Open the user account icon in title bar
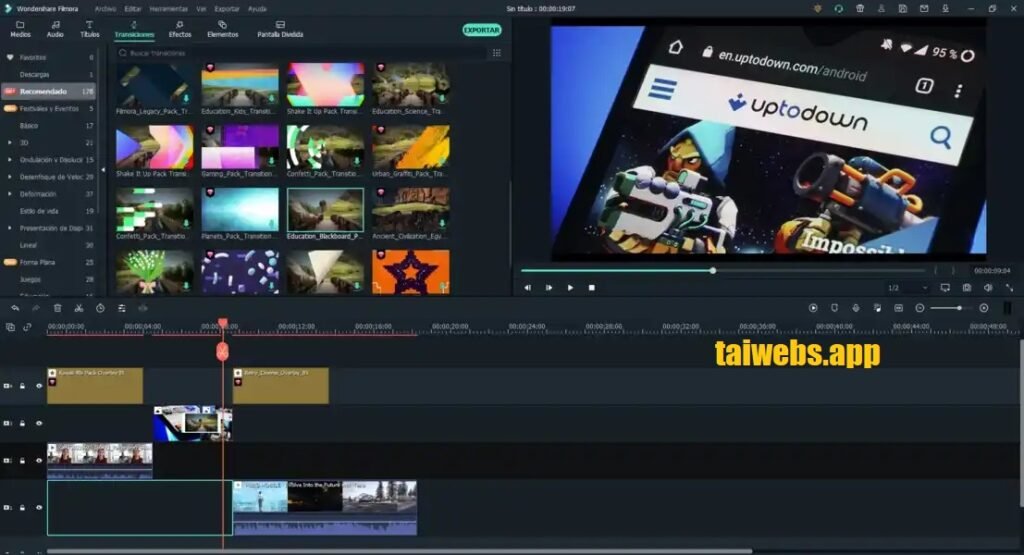 pyautogui.click(x=881, y=8)
